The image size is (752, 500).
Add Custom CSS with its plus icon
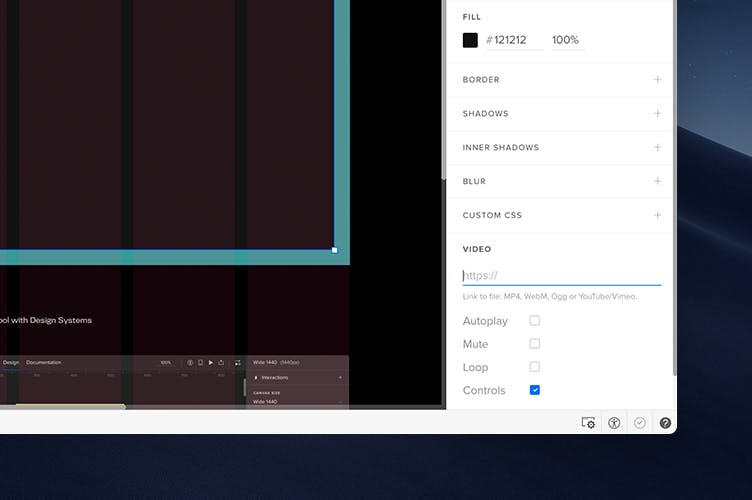pos(658,215)
